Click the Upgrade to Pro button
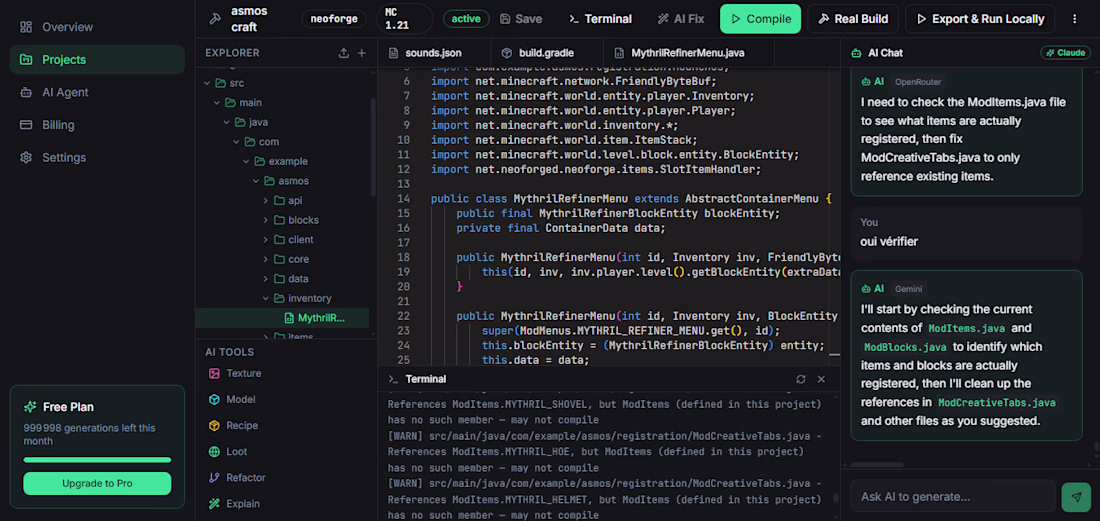The height and width of the screenshot is (521, 1100). (x=97, y=483)
